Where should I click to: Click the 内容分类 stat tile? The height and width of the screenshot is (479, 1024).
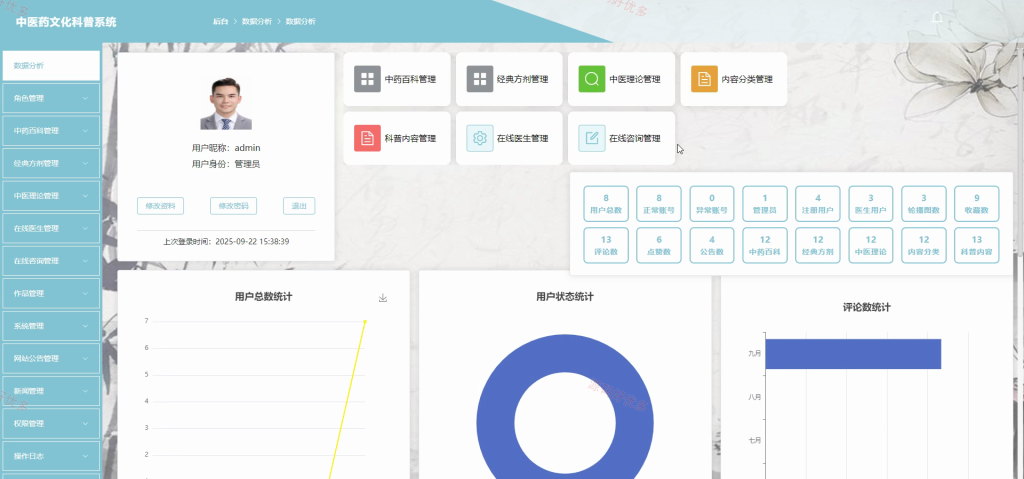click(923, 245)
